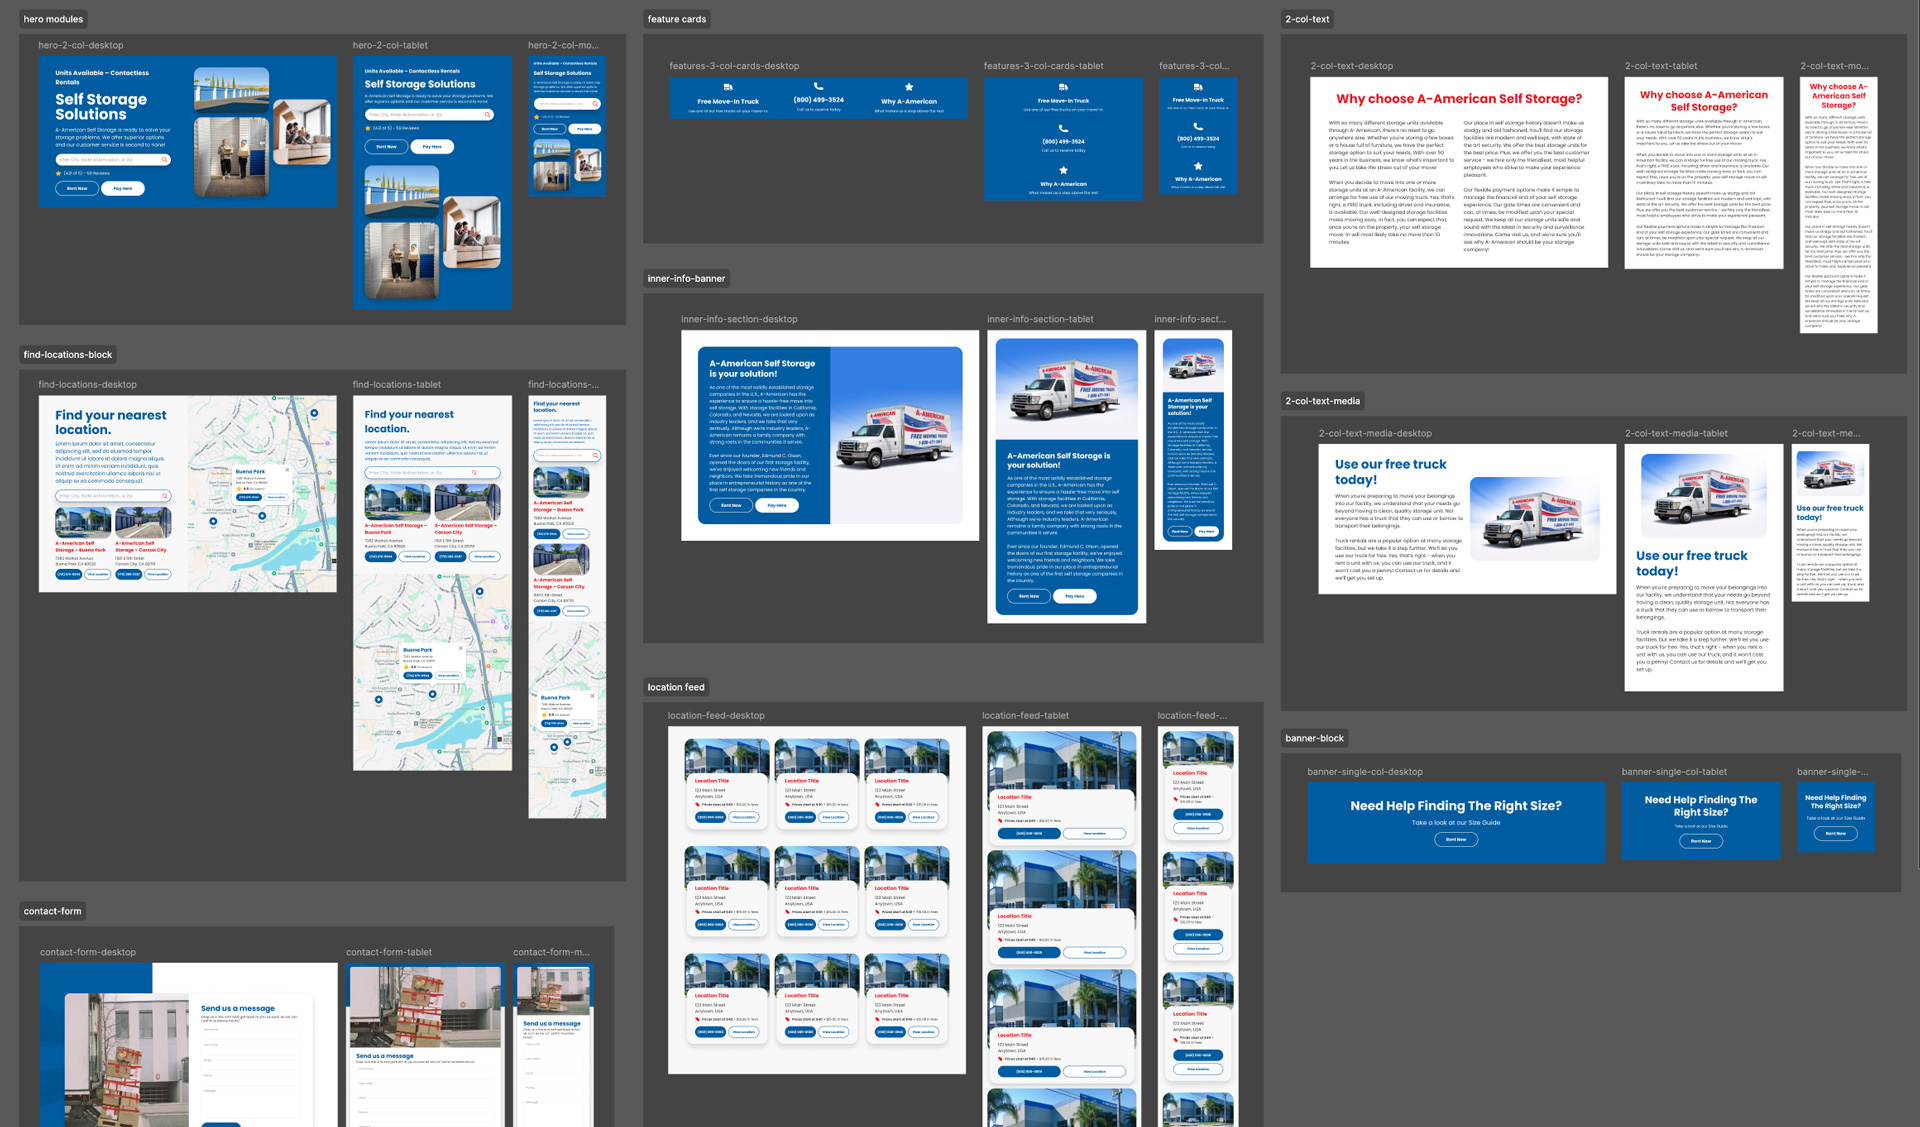Click the phone icon on features-3-col-cards-tablet
This screenshot has height=1127, width=1920.
(1063, 127)
